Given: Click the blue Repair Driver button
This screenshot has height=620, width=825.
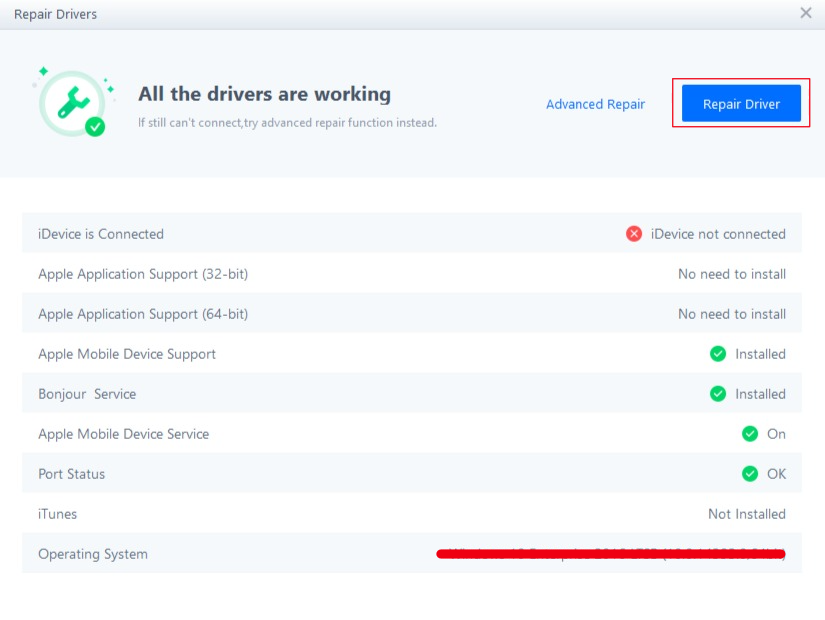Looking at the screenshot, I should click(741, 103).
